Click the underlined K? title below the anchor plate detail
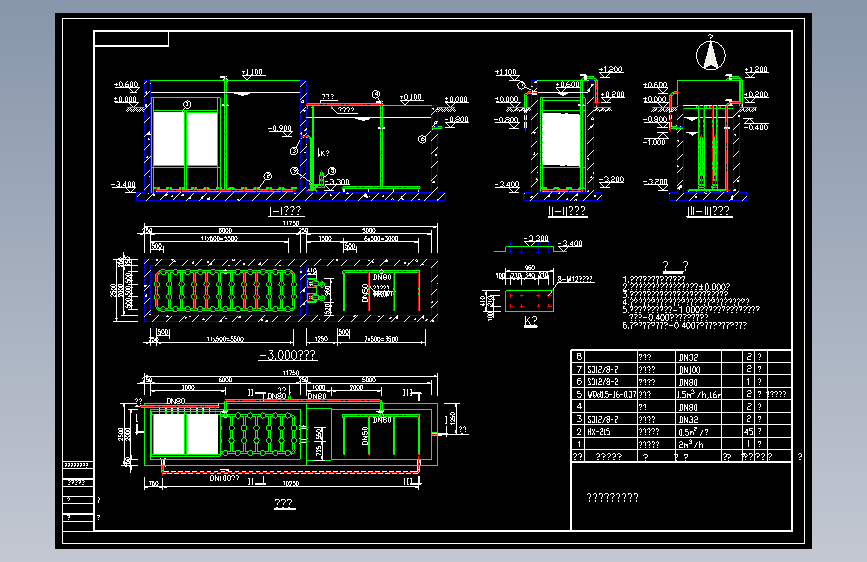The image size is (867, 562). [530, 321]
